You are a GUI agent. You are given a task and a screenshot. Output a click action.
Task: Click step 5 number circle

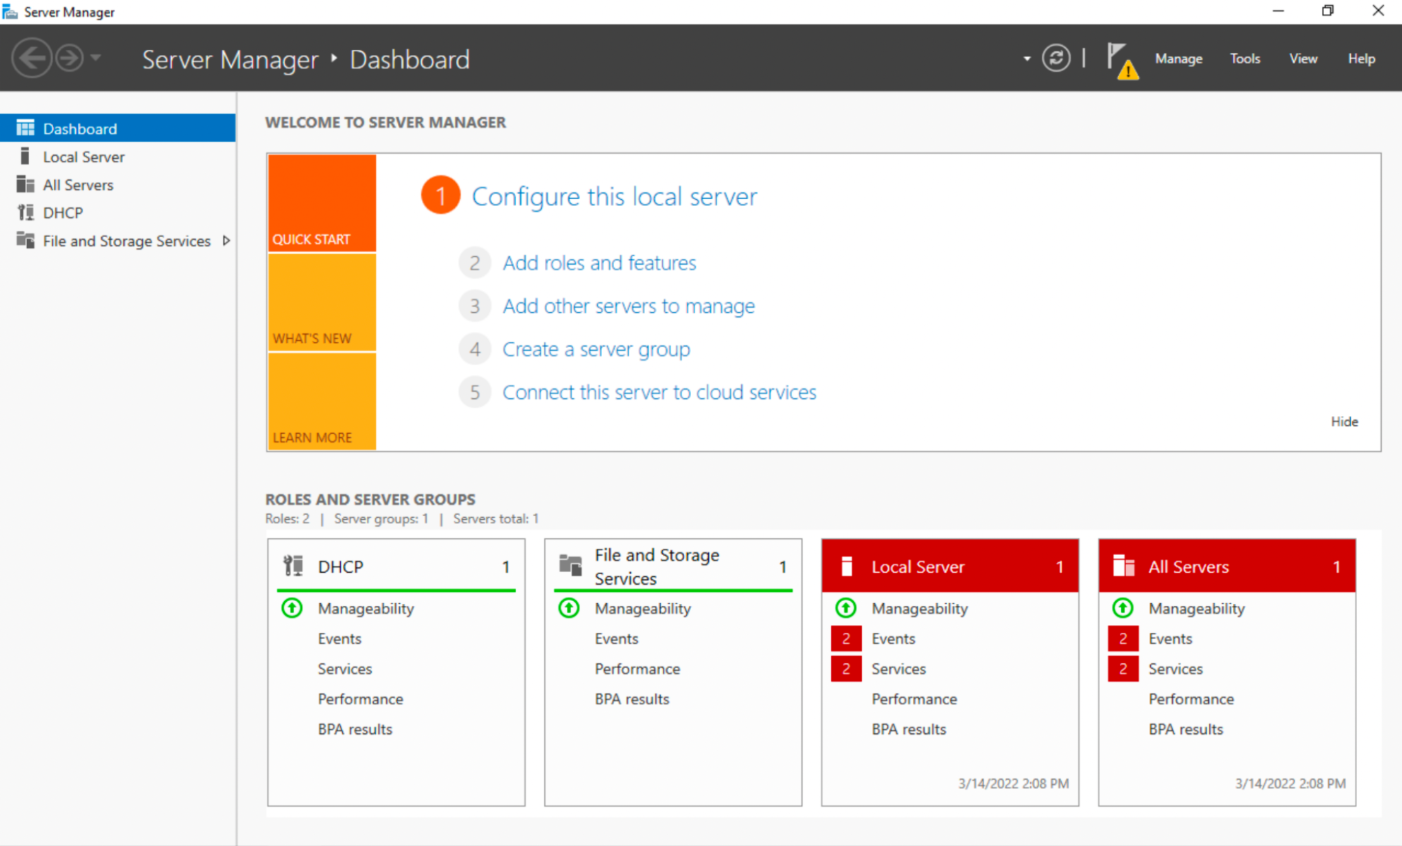point(475,392)
